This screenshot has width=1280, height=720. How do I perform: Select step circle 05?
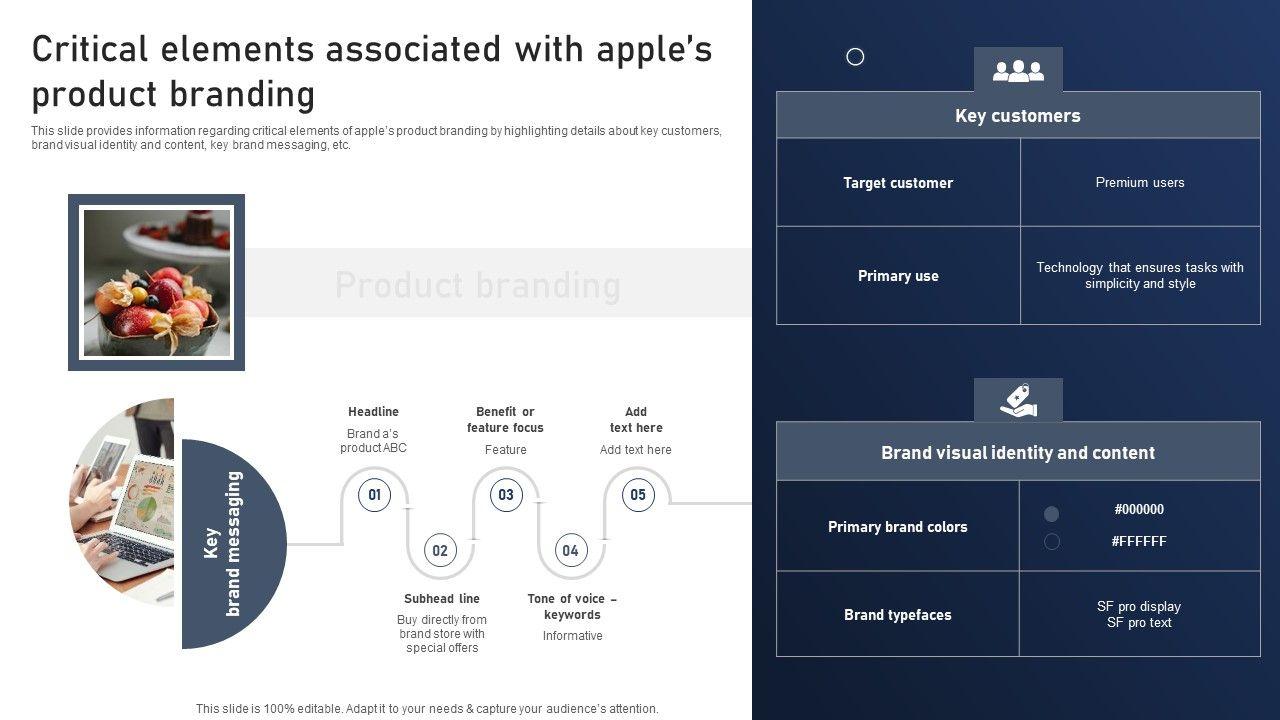tap(638, 494)
